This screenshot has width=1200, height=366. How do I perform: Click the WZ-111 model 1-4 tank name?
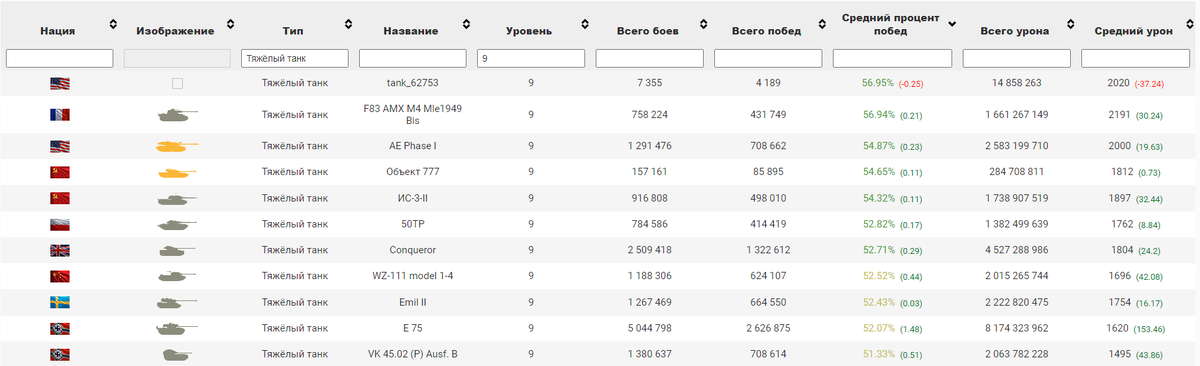click(413, 276)
